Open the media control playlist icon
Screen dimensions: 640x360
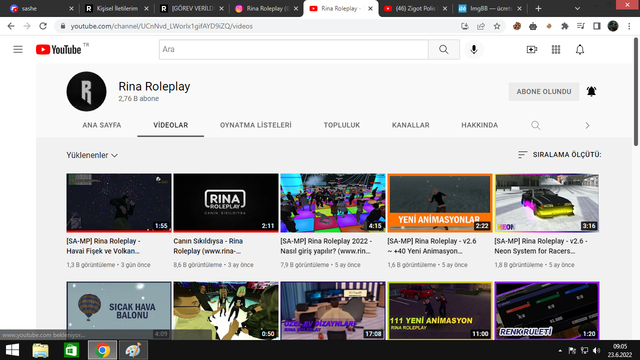[x=581, y=26]
